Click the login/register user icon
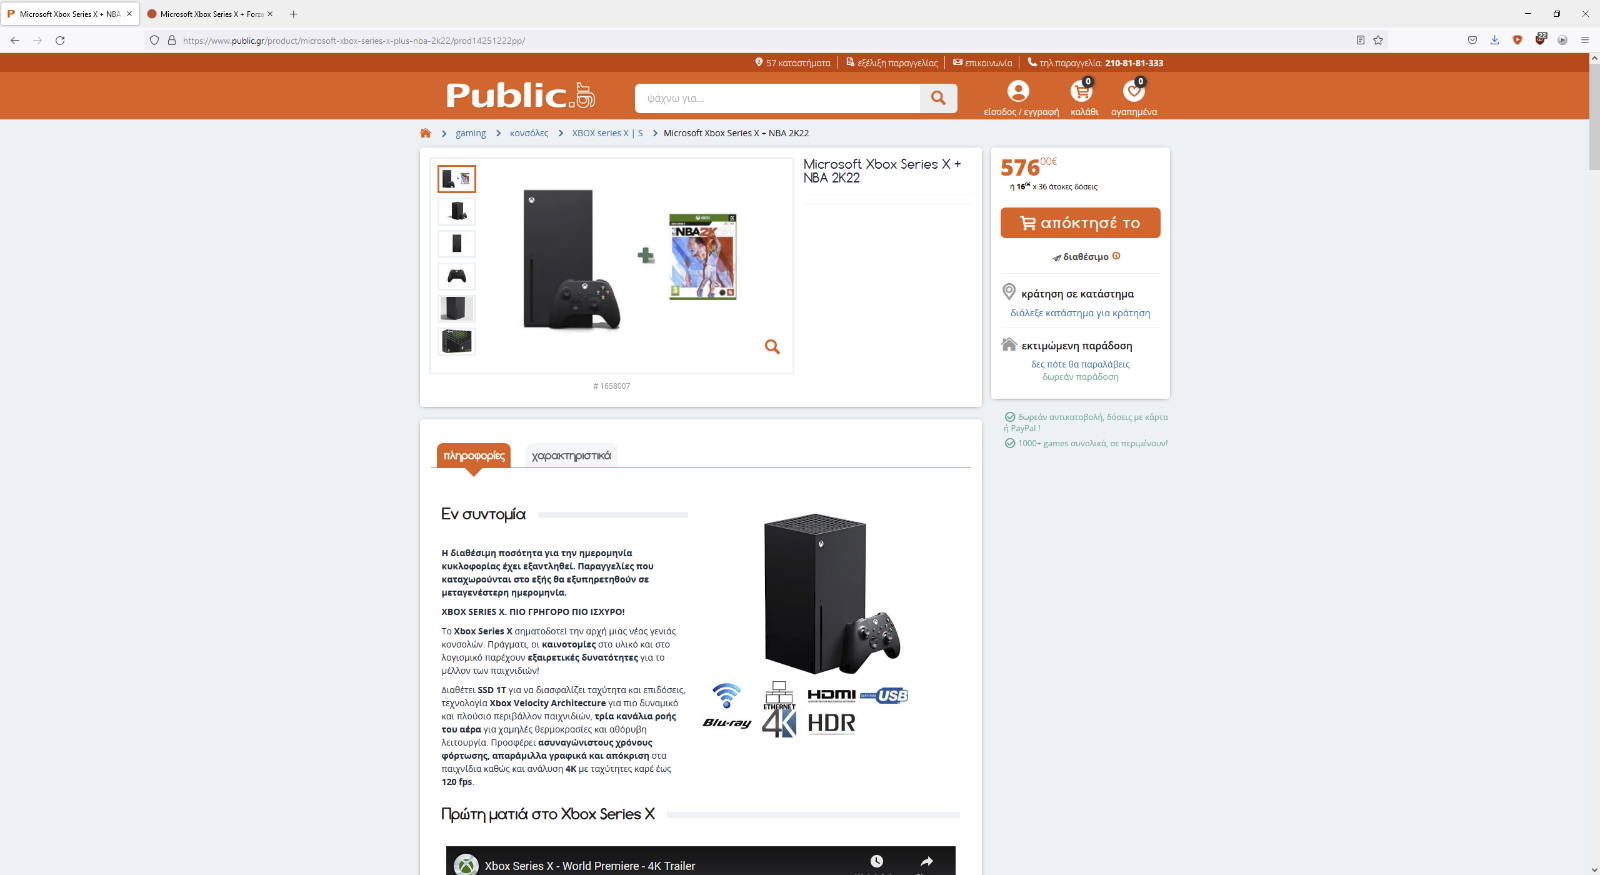The height and width of the screenshot is (875, 1600). coord(1018,91)
